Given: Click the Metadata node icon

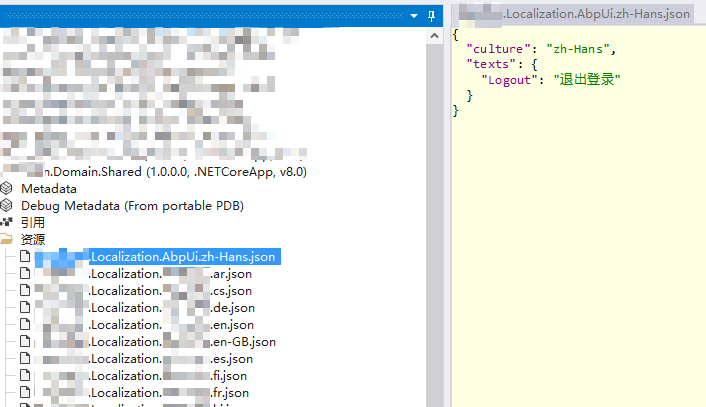Looking at the screenshot, I should coord(7,188).
